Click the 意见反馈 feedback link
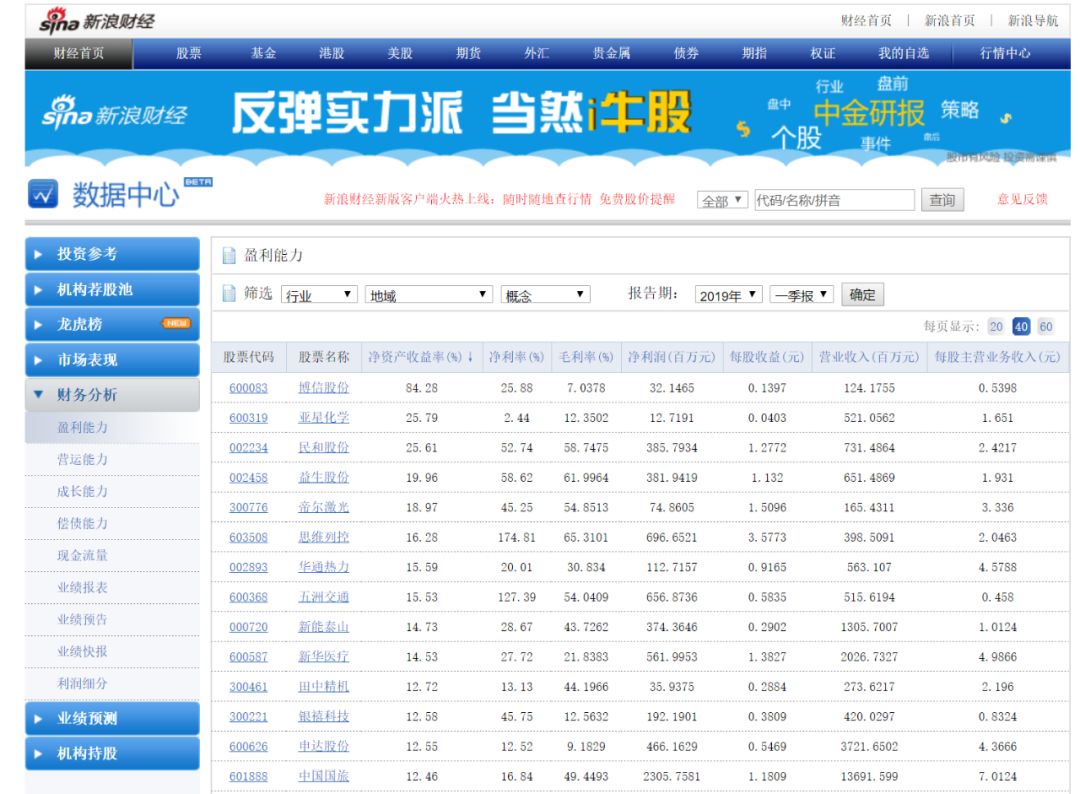This screenshot has height=794, width=1080. point(1022,200)
